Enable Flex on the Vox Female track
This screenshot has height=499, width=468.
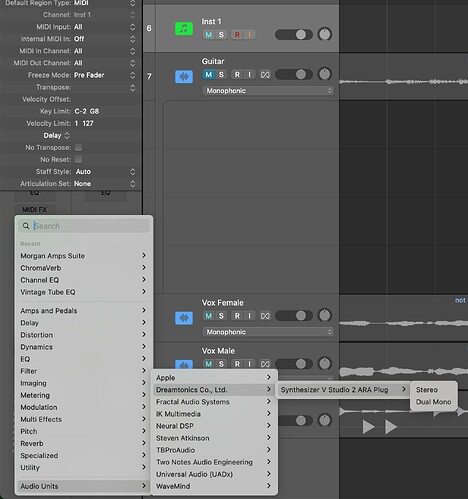pos(265,316)
